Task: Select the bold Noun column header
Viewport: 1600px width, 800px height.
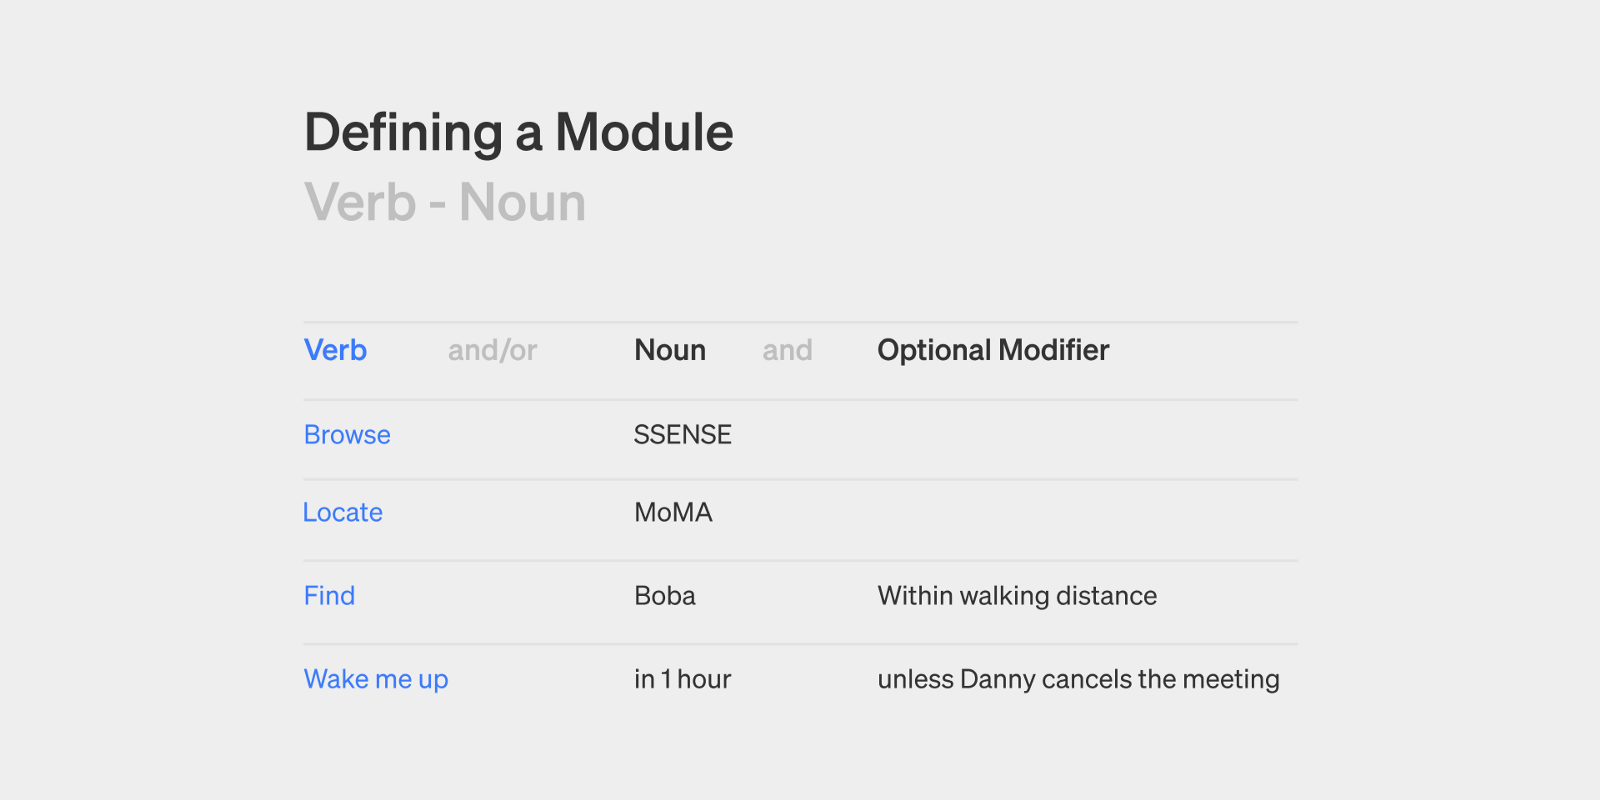Action: (670, 350)
